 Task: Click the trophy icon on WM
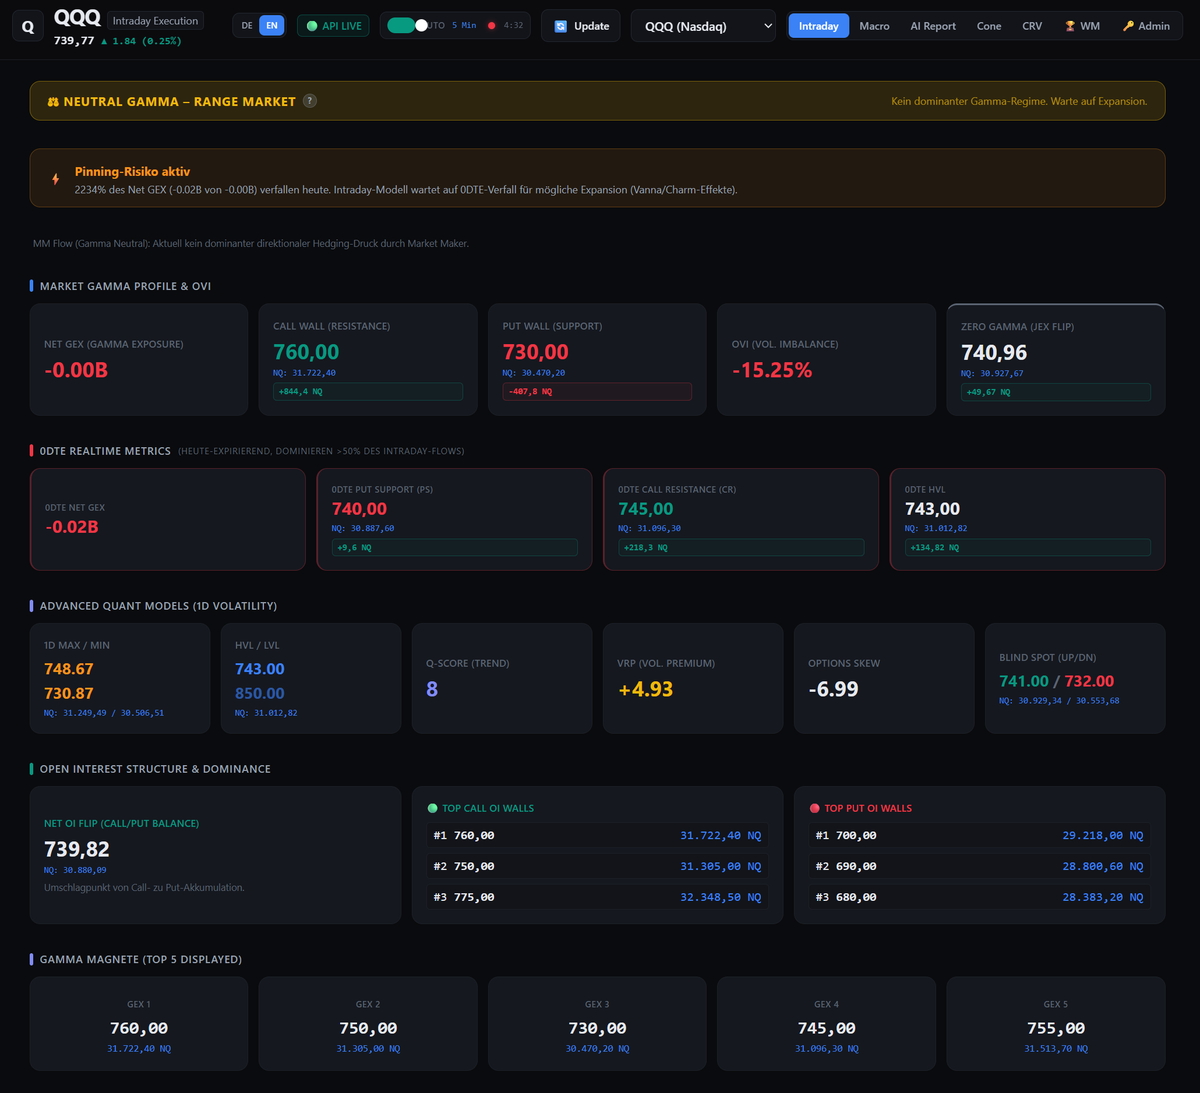point(1070,26)
